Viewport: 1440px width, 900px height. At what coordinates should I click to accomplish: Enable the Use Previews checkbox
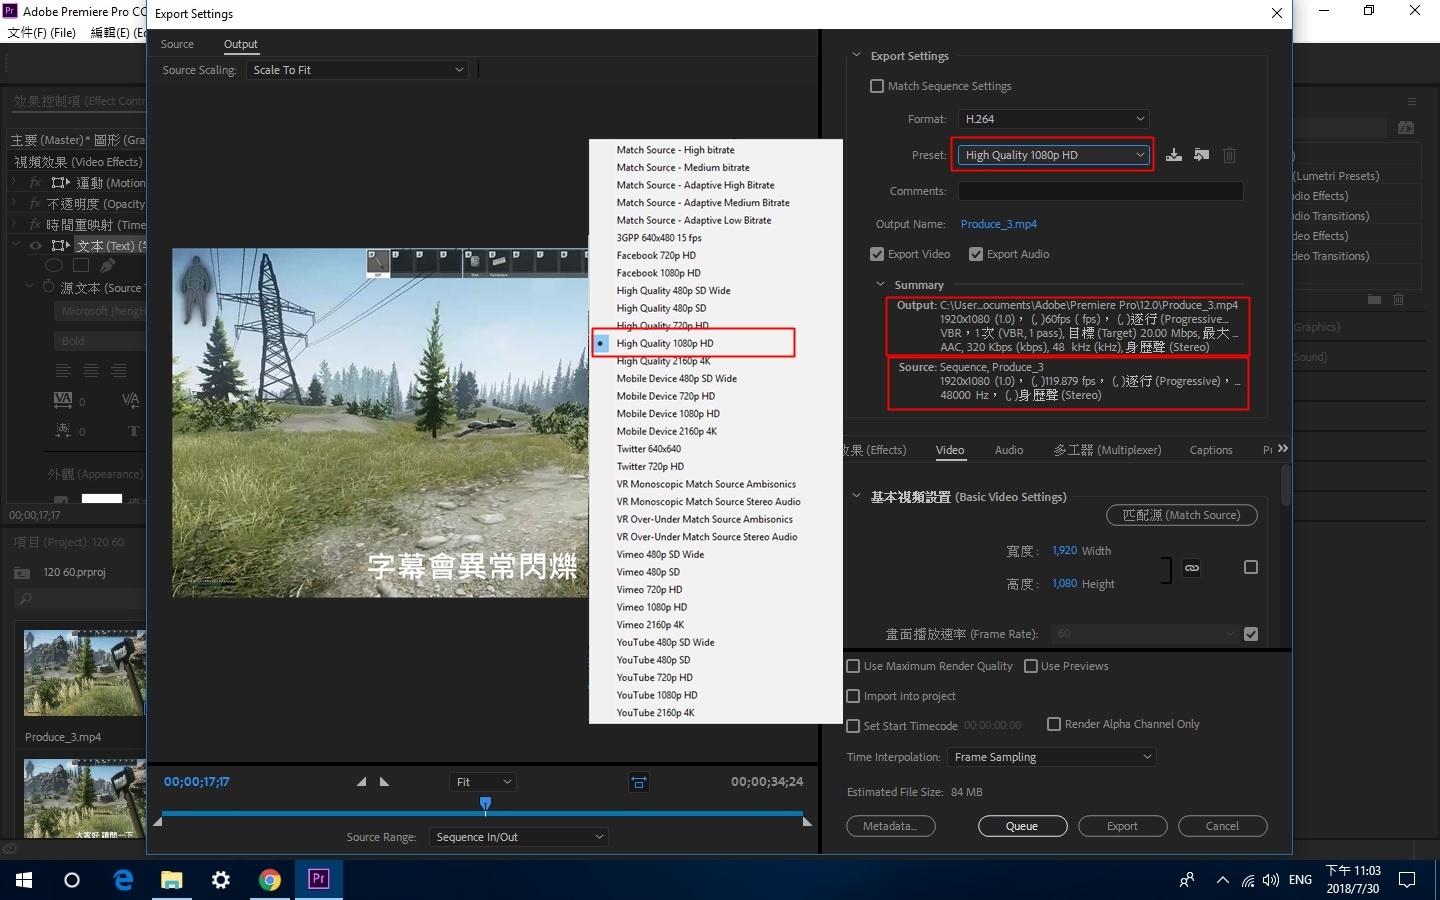coord(1031,666)
